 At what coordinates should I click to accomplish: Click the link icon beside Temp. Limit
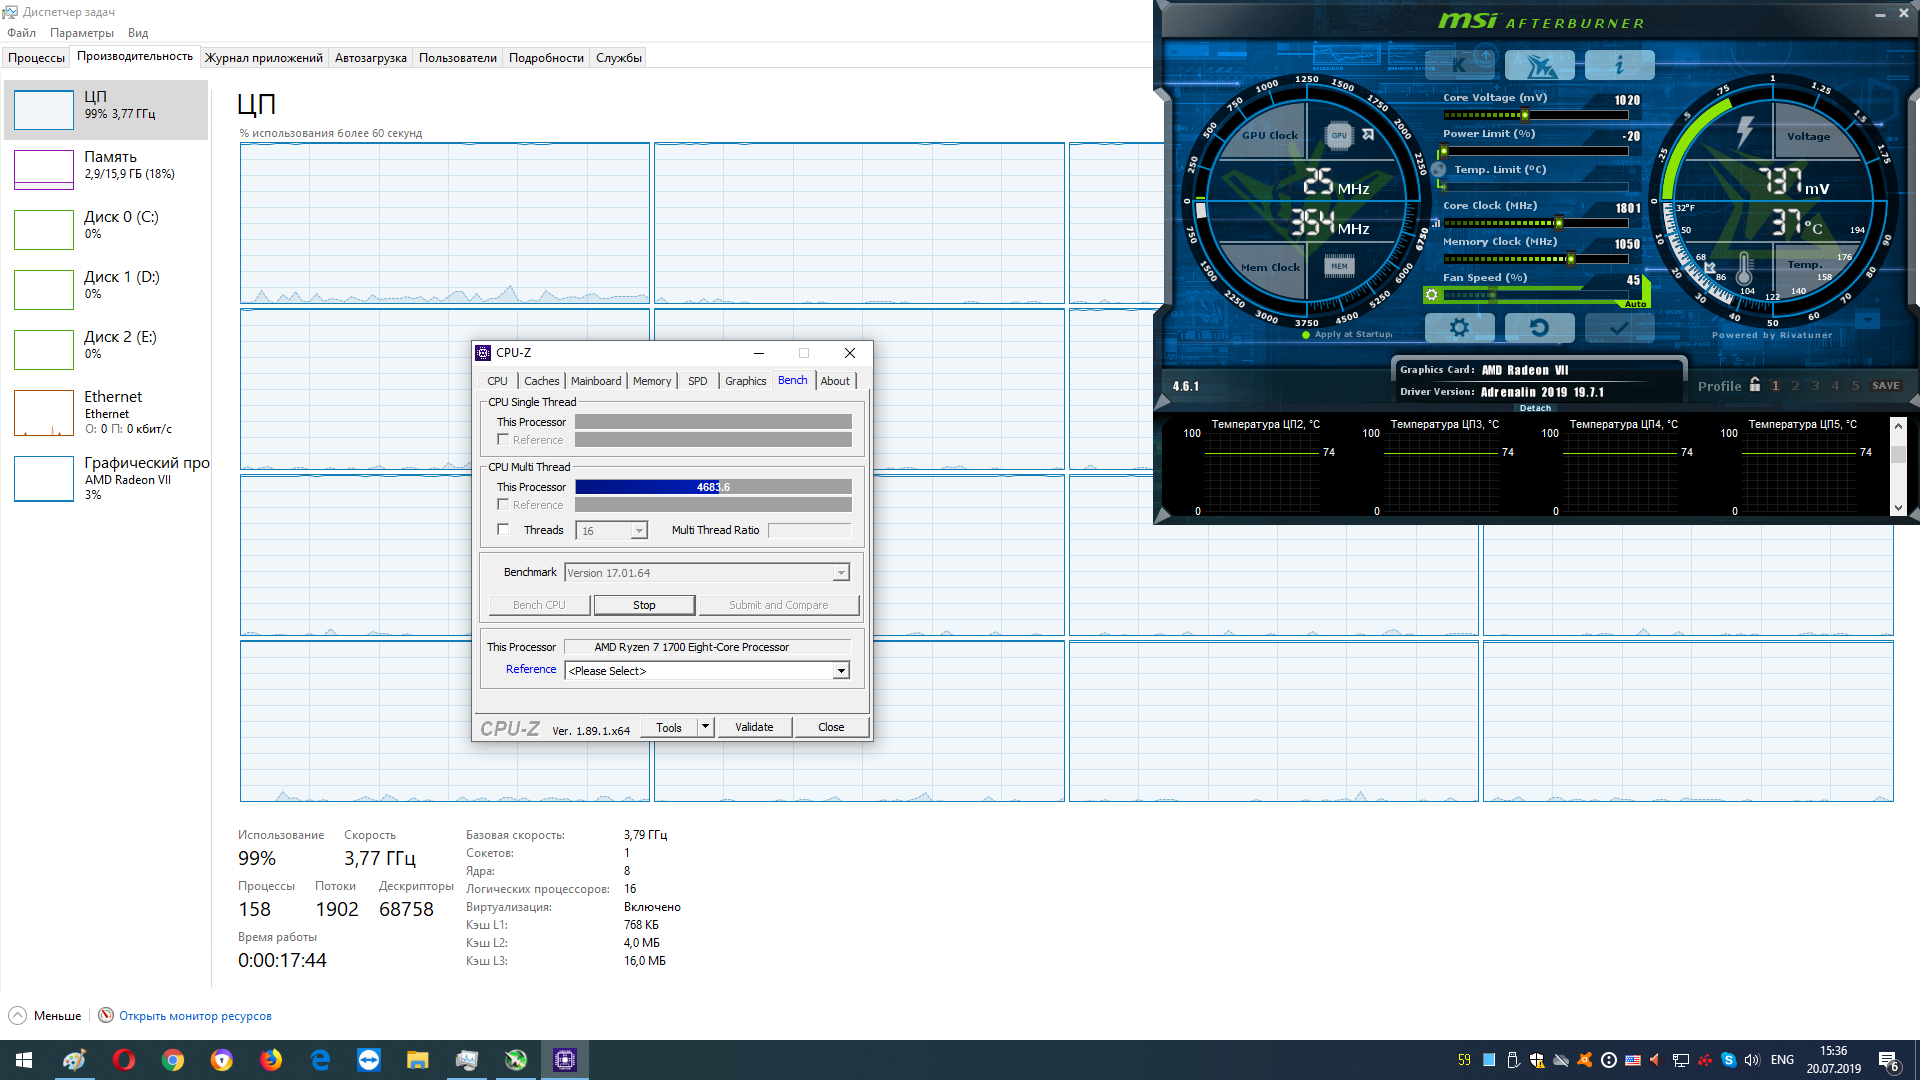point(1439,170)
